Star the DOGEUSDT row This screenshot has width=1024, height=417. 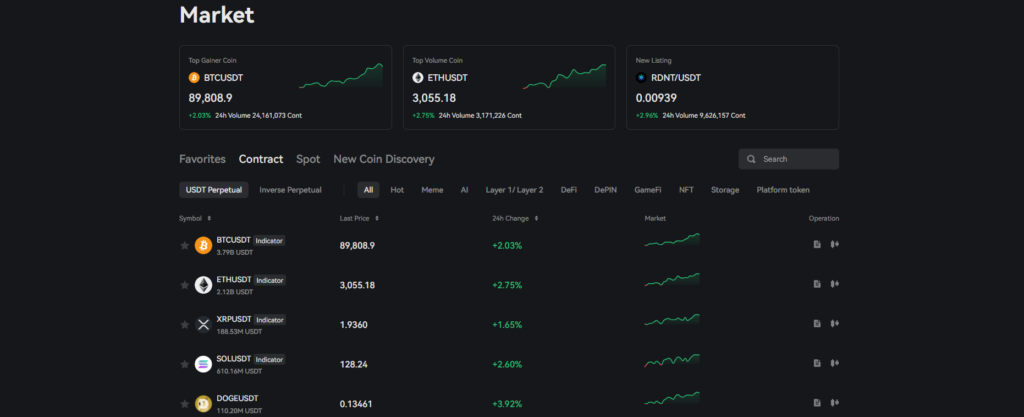pos(185,403)
